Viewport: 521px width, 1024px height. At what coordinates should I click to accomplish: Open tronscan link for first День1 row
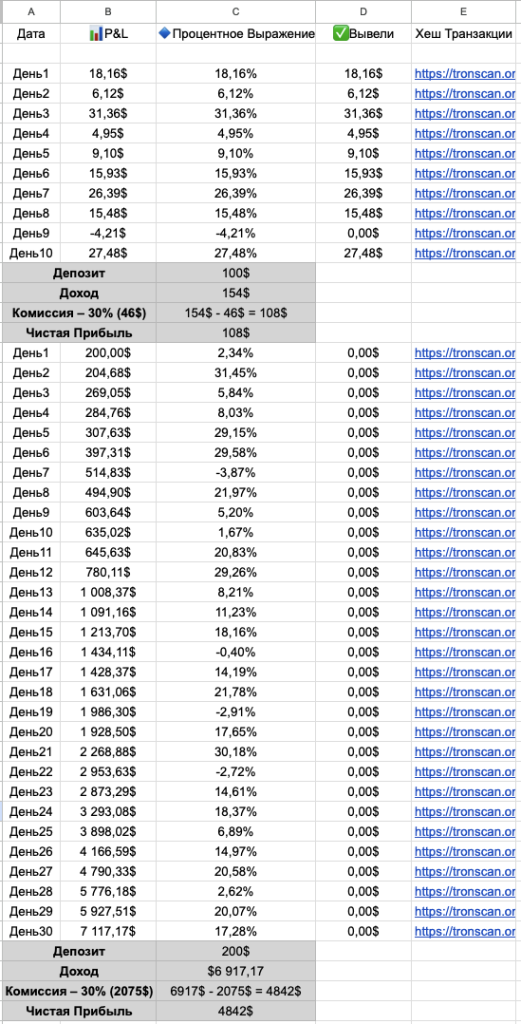pyautogui.click(x=465, y=74)
